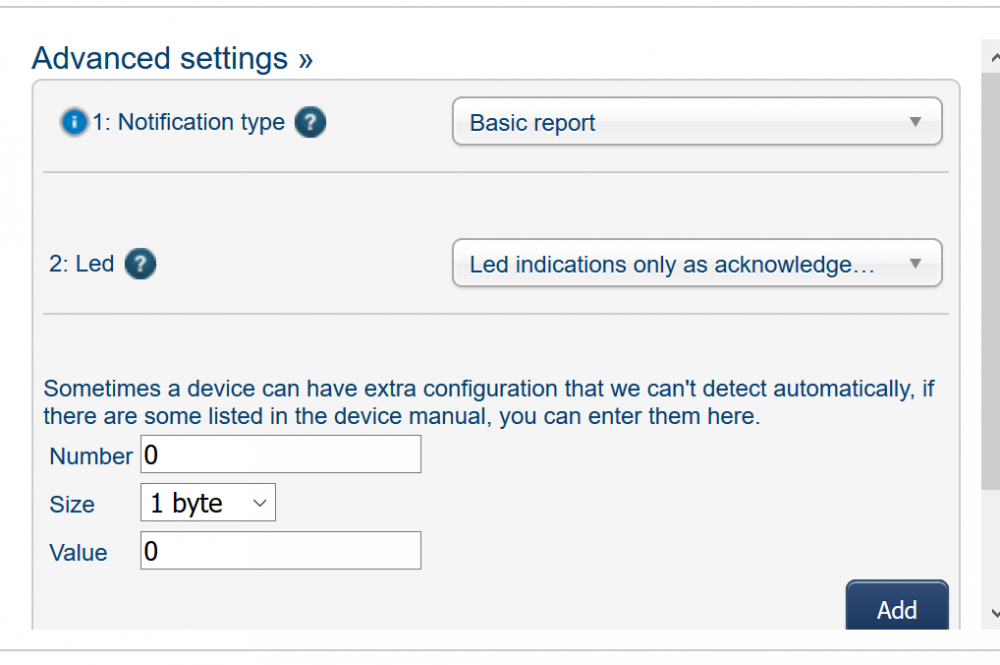Click the blue info icon beside Notification type
Viewport: 1000px width, 665px height.
tap(75, 123)
